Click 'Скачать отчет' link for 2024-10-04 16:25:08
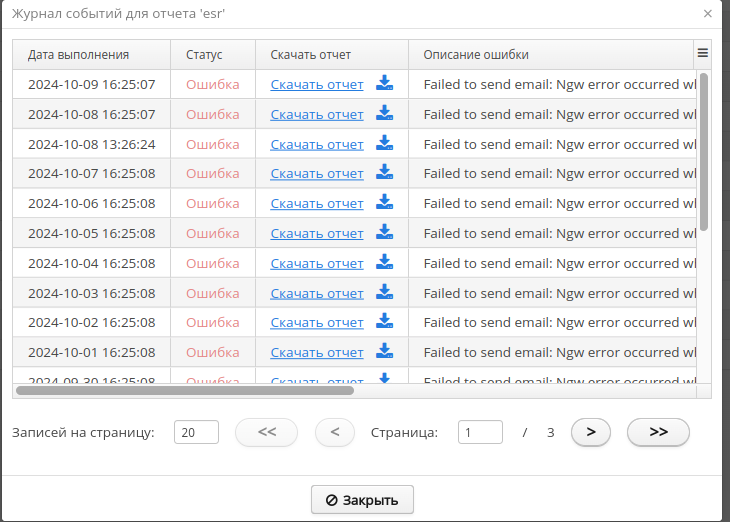This screenshot has height=522, width=730. coord(317,263)
